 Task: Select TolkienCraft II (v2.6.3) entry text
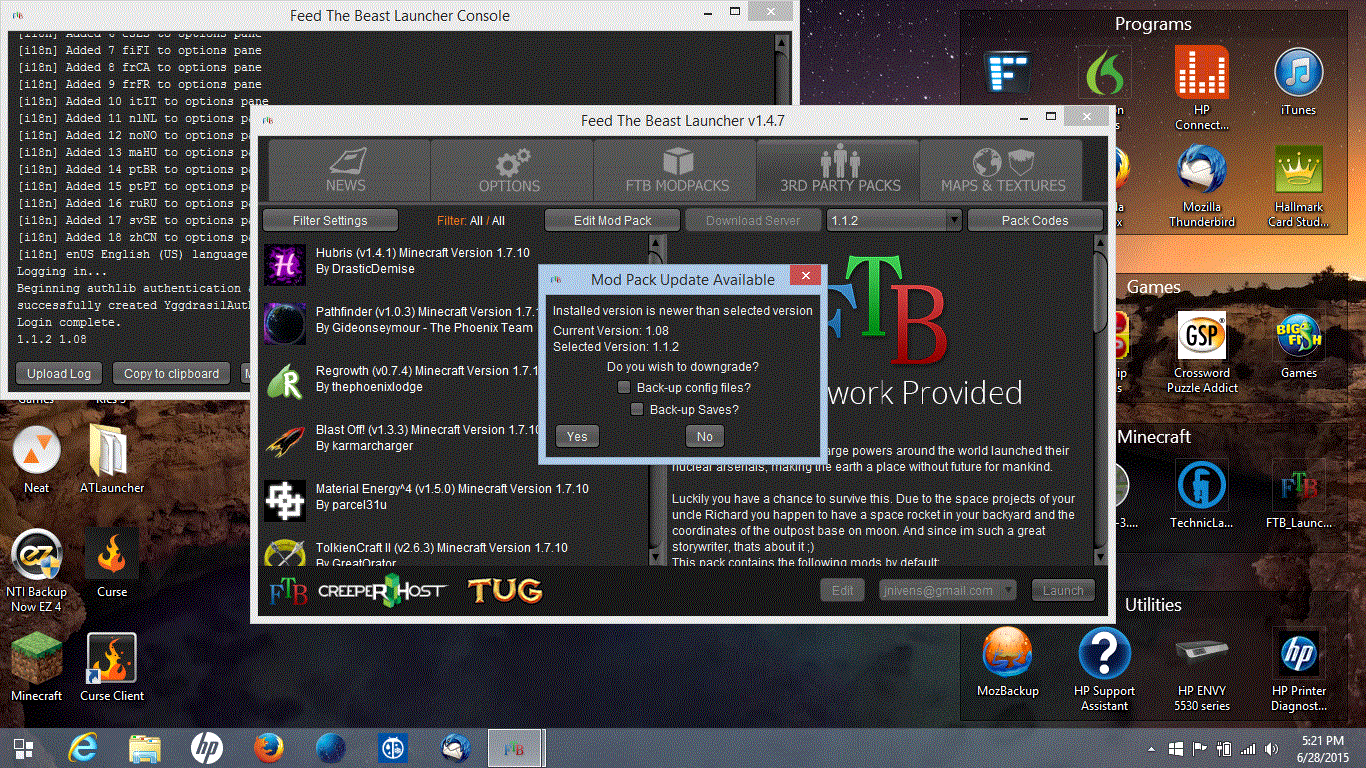[x=442, y=548]
